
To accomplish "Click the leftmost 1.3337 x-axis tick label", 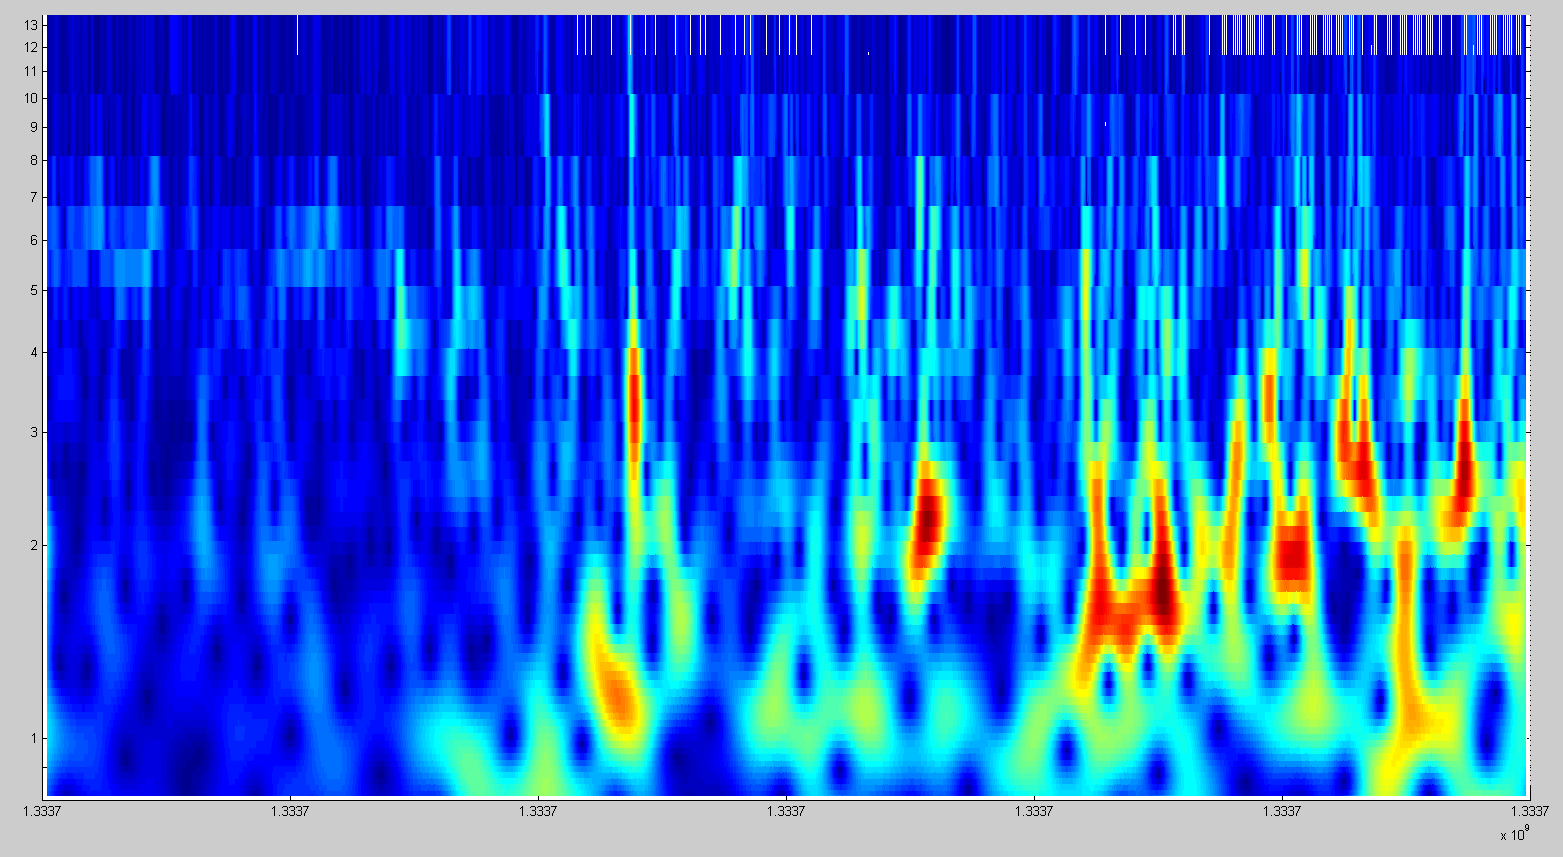I will pyautogui.click(x=42, y=811).
